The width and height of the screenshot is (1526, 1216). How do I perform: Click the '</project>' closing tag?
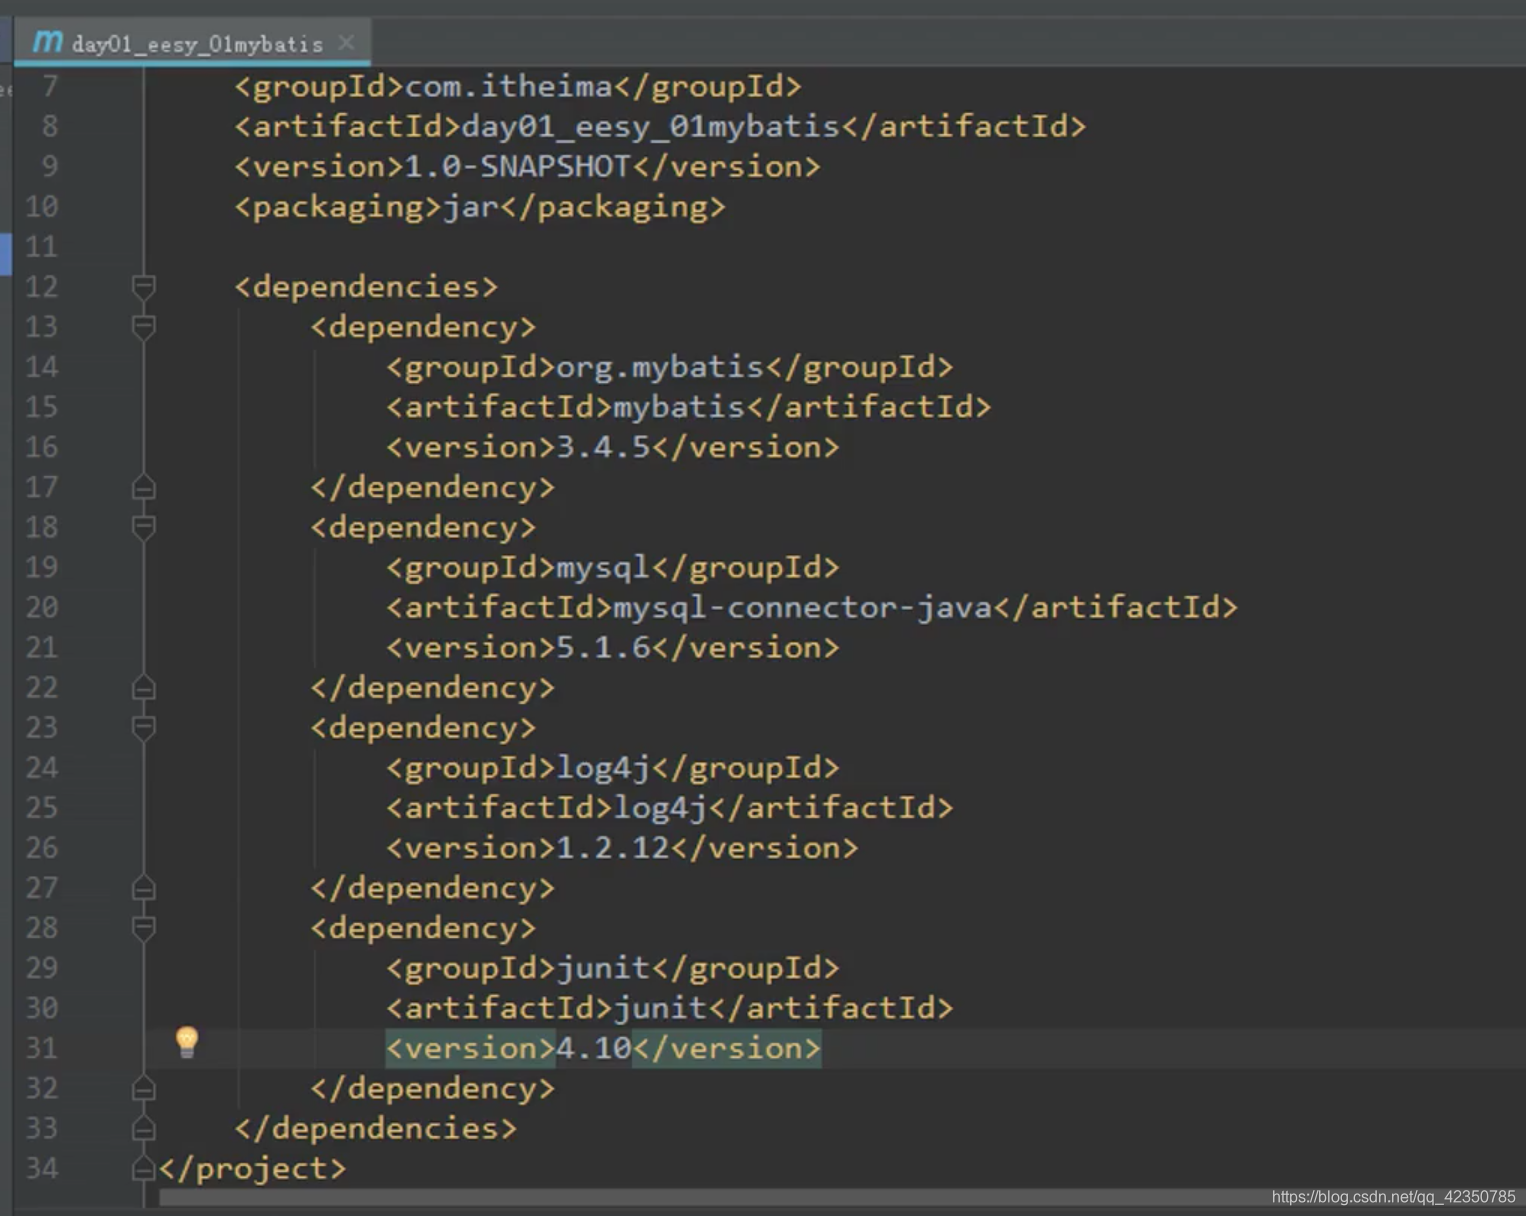252,1168
